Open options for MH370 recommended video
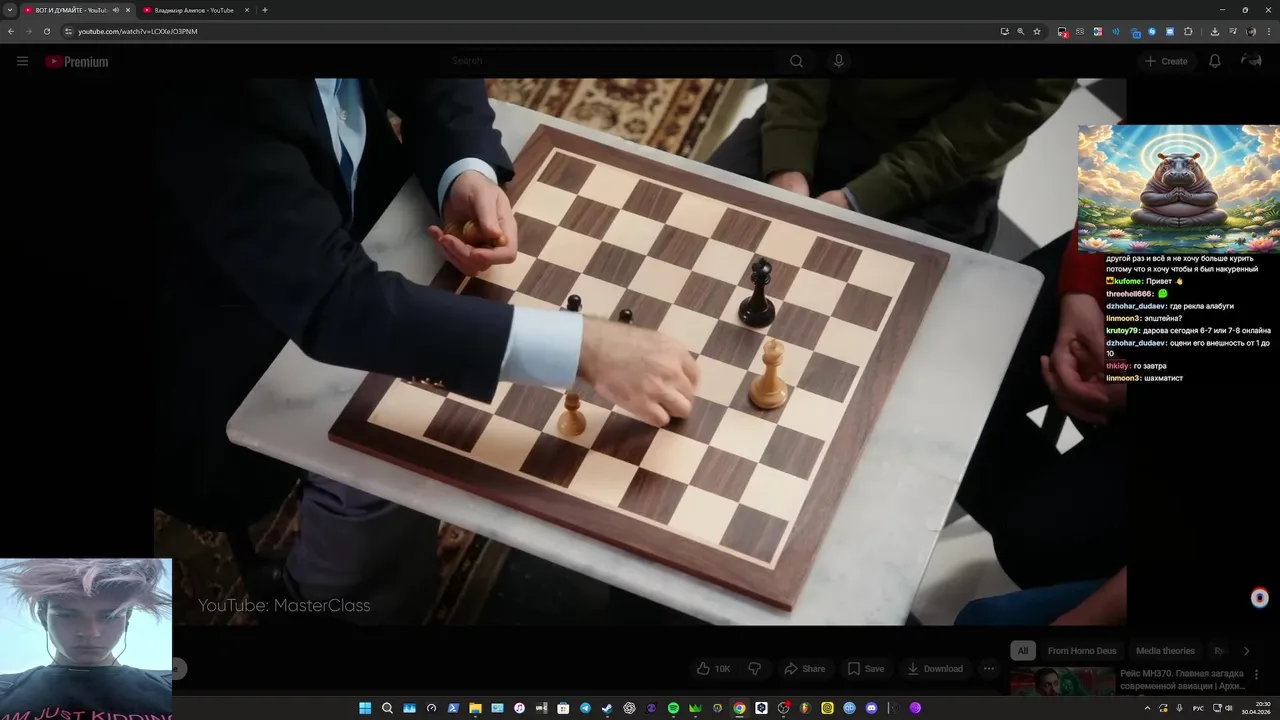The width and height of the screenshot is (1280, 720). 1256,675
